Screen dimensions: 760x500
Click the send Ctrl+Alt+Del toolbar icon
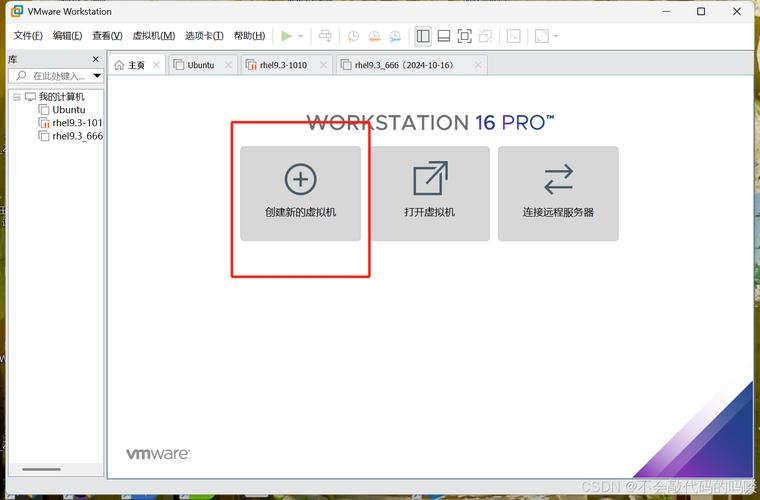pos(325,36)
